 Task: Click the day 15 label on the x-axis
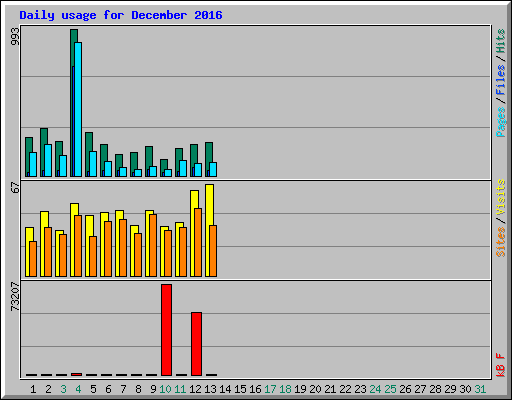point(240,389)
